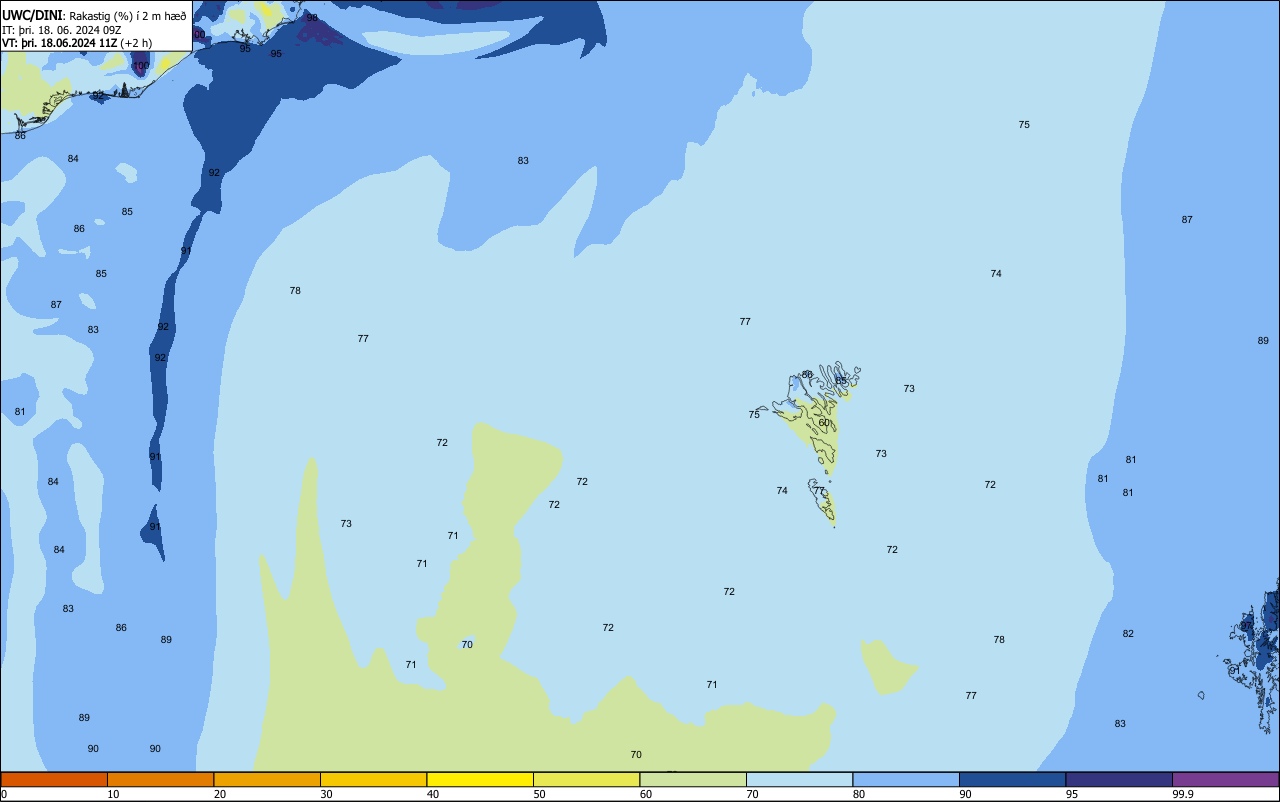Click the 80–90 medium blue legend swatch
The width and height of the screenshot is (1280, 802).
906,779
